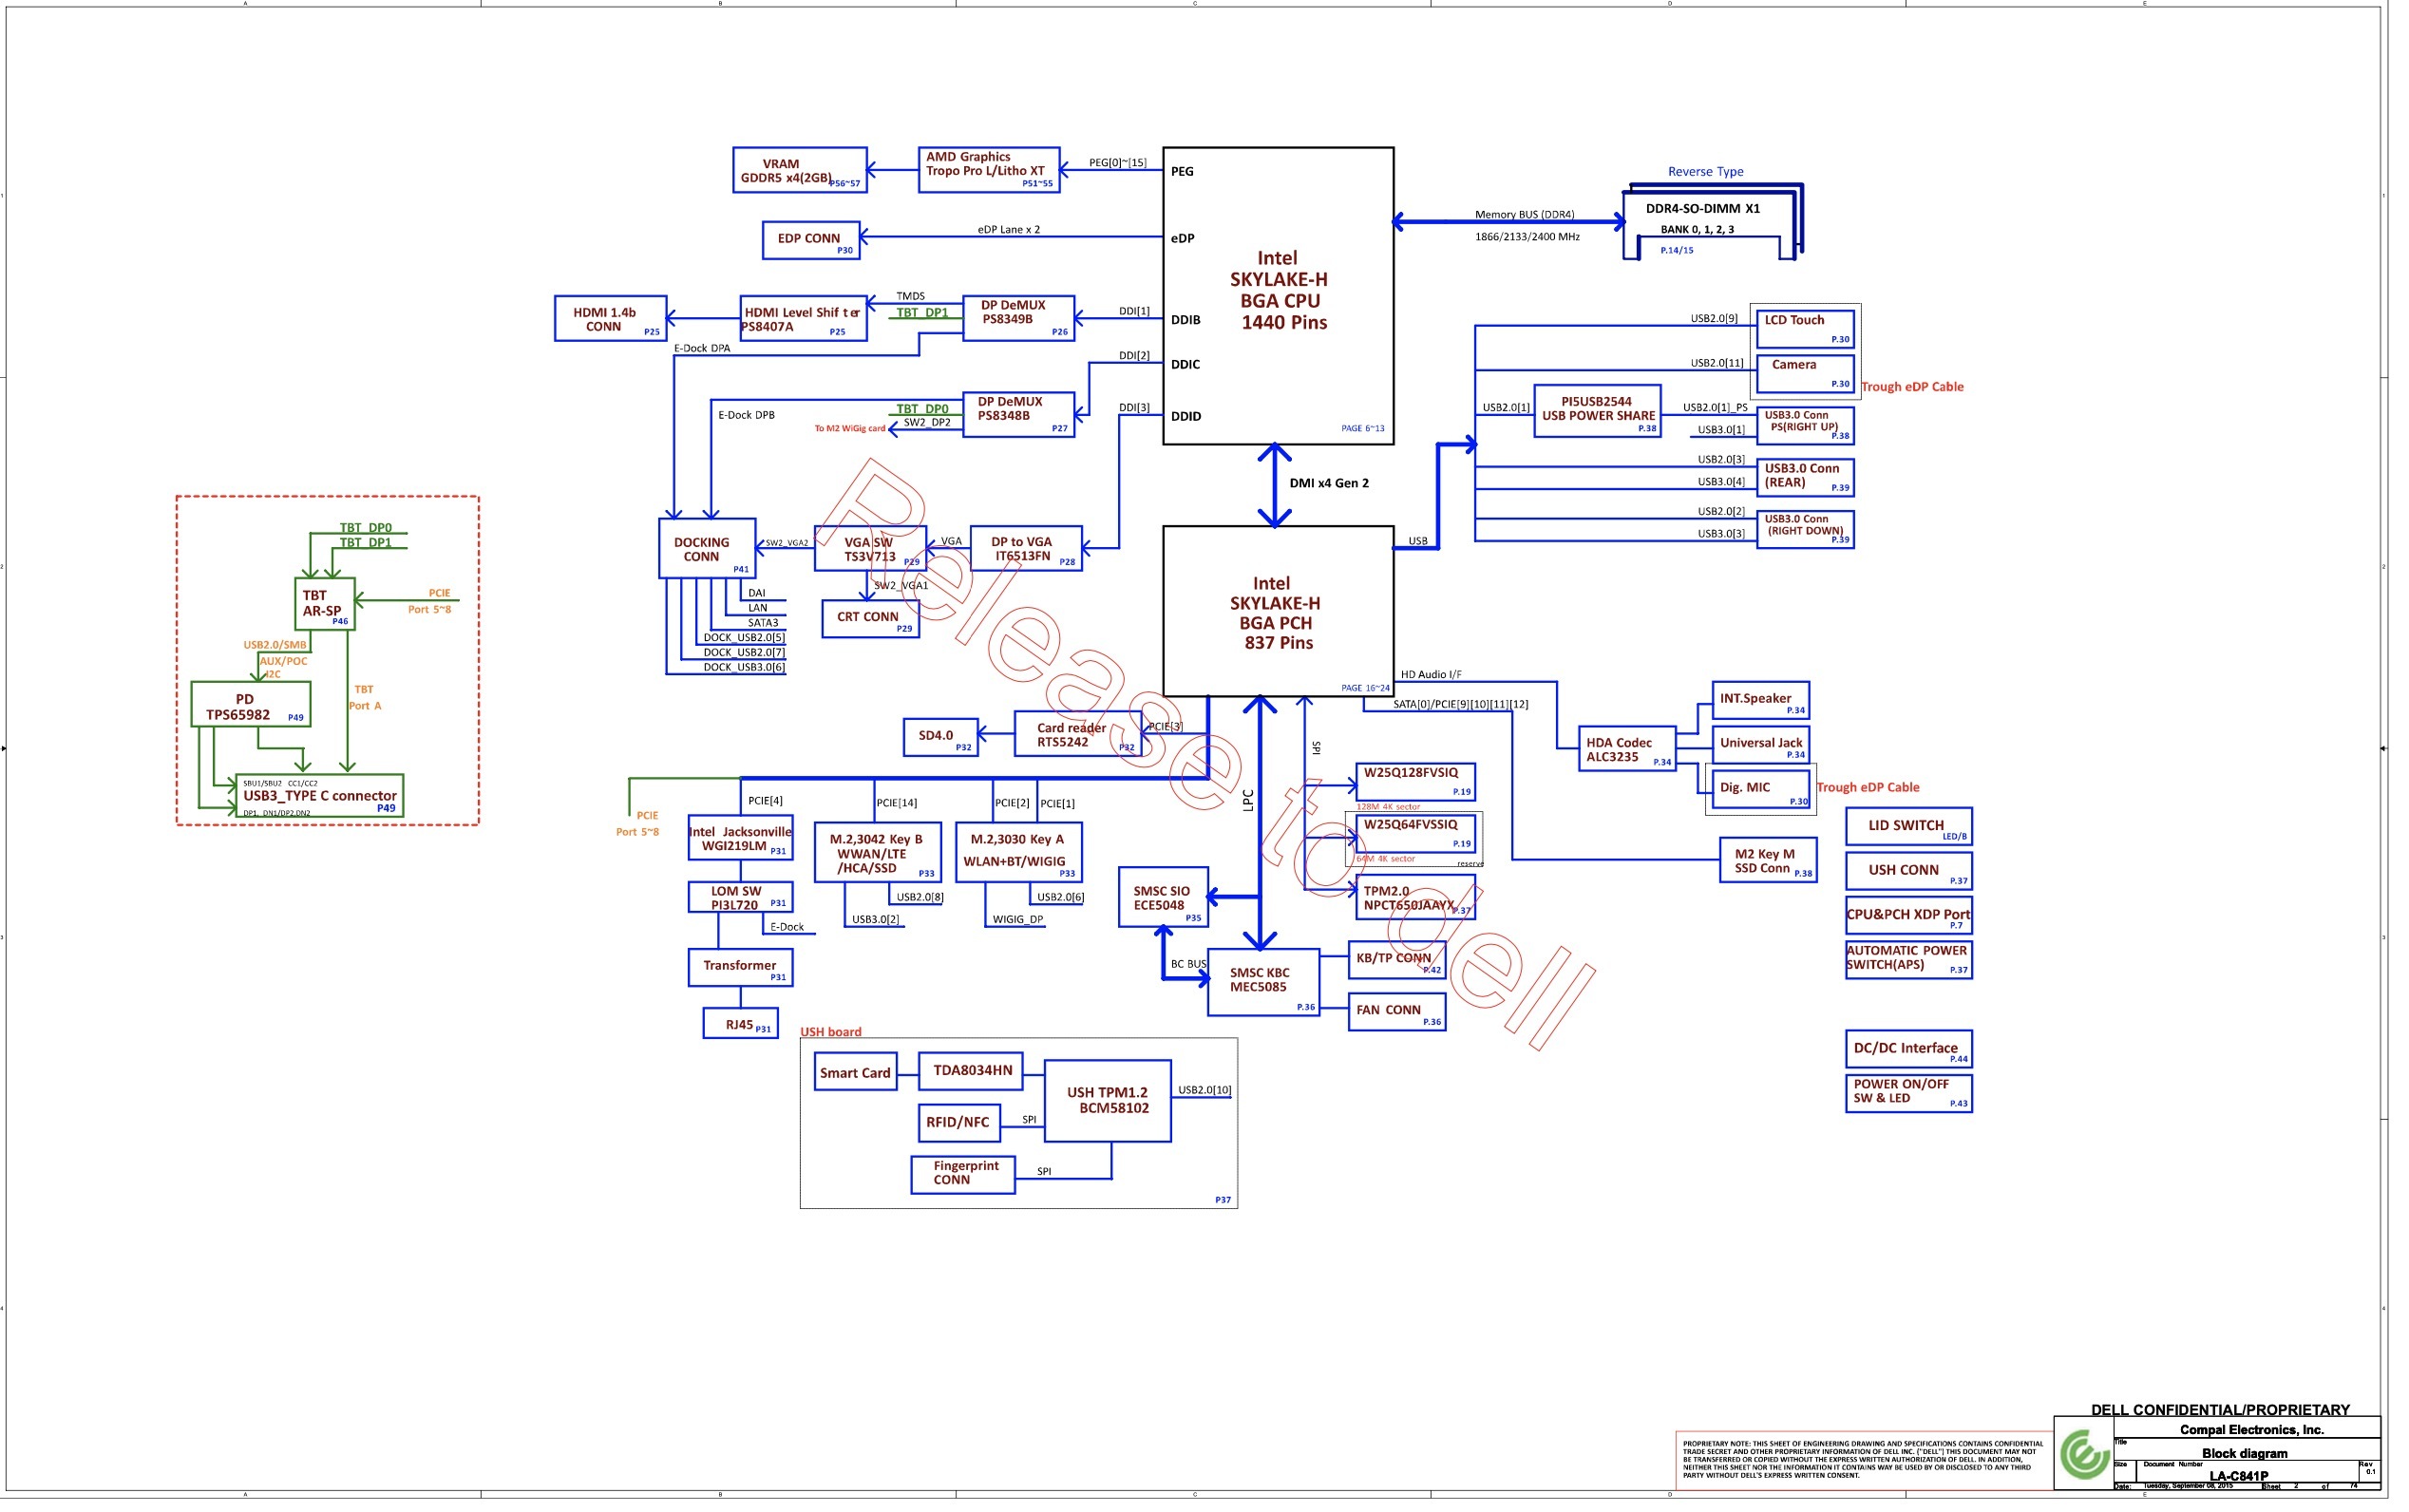The image size is (2409, 1512).
Task: Click the Trough eDP Cable label near Camera
Action: tap(1911, 387)
